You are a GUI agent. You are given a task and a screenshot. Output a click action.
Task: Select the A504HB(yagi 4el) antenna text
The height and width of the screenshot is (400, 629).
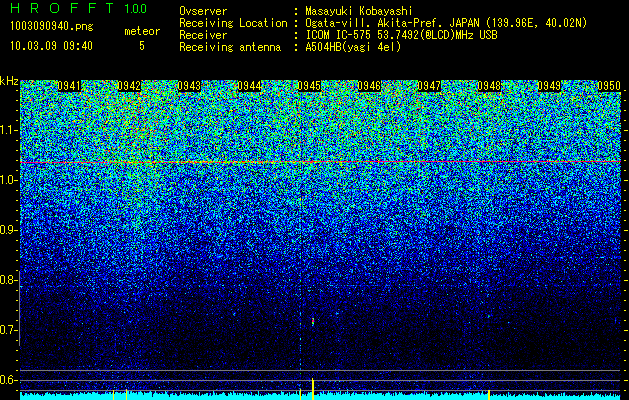click(353, 47)
